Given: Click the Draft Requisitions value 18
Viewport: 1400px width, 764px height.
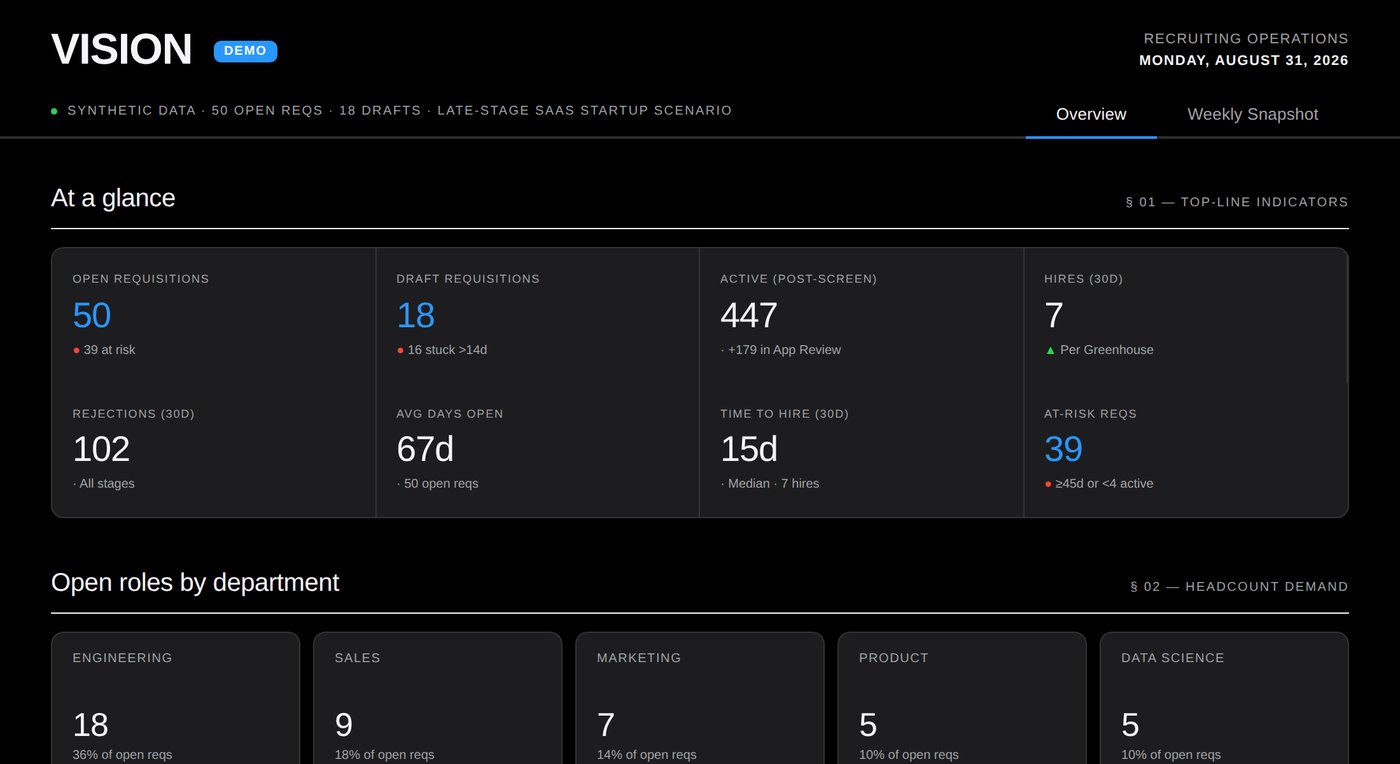Looking at the screenshot, I should pyautogui.click(x=415, y=315).
